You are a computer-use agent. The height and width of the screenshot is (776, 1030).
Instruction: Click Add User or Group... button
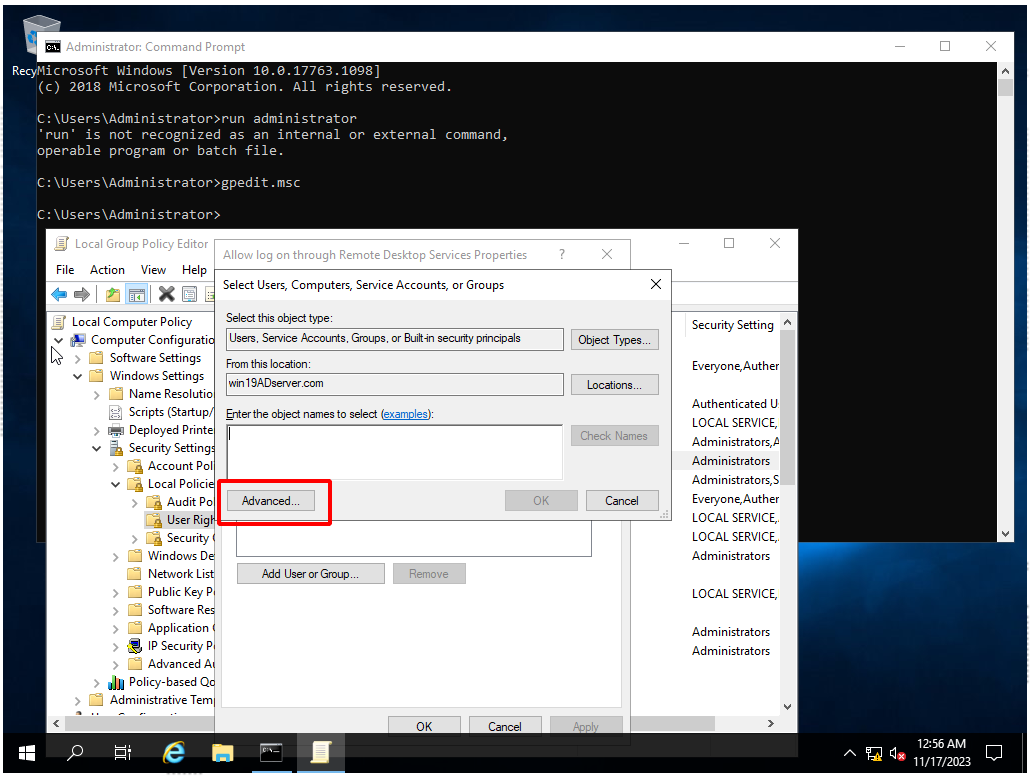pyautogui.click(x=311, y=574)
